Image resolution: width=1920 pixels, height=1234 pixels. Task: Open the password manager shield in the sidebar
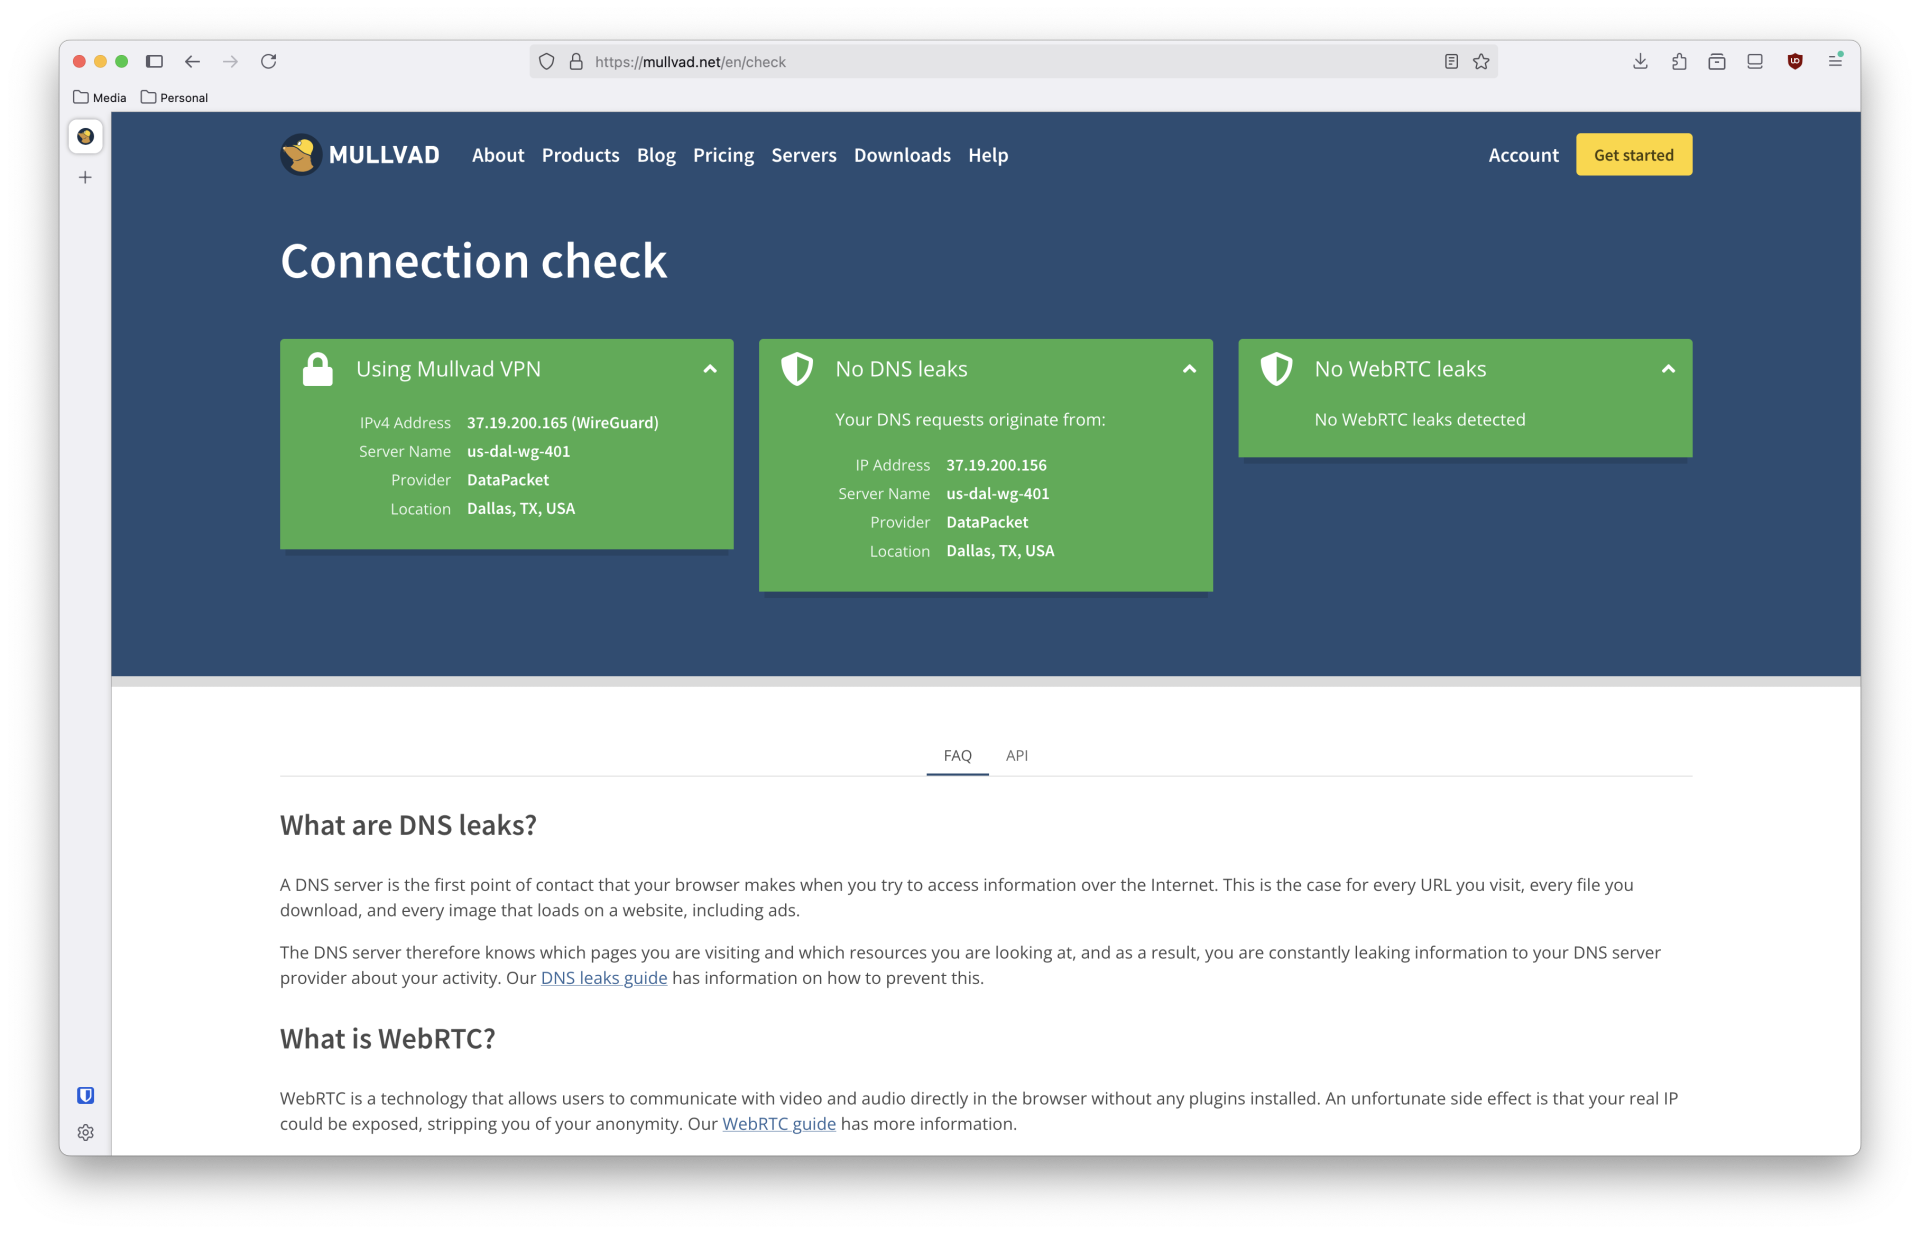coord(85,1095)
